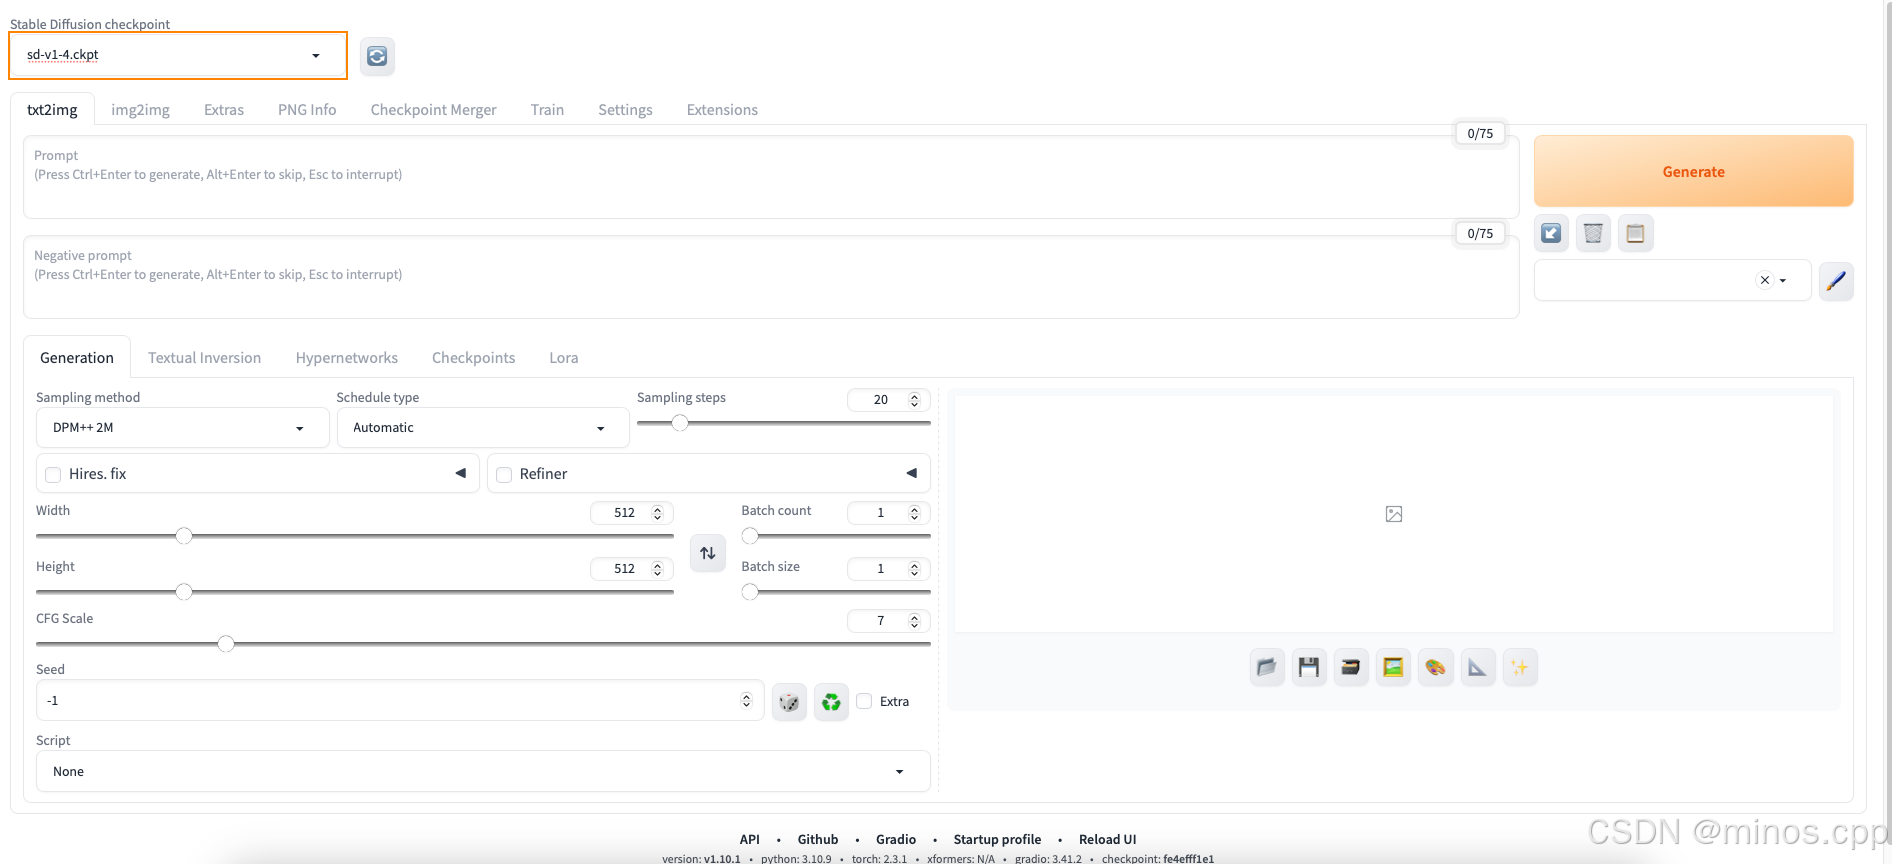The width and height of the screenshot is (1892, 864).
Task: Expand the Refiner section arrow
Action: (912, 473)
